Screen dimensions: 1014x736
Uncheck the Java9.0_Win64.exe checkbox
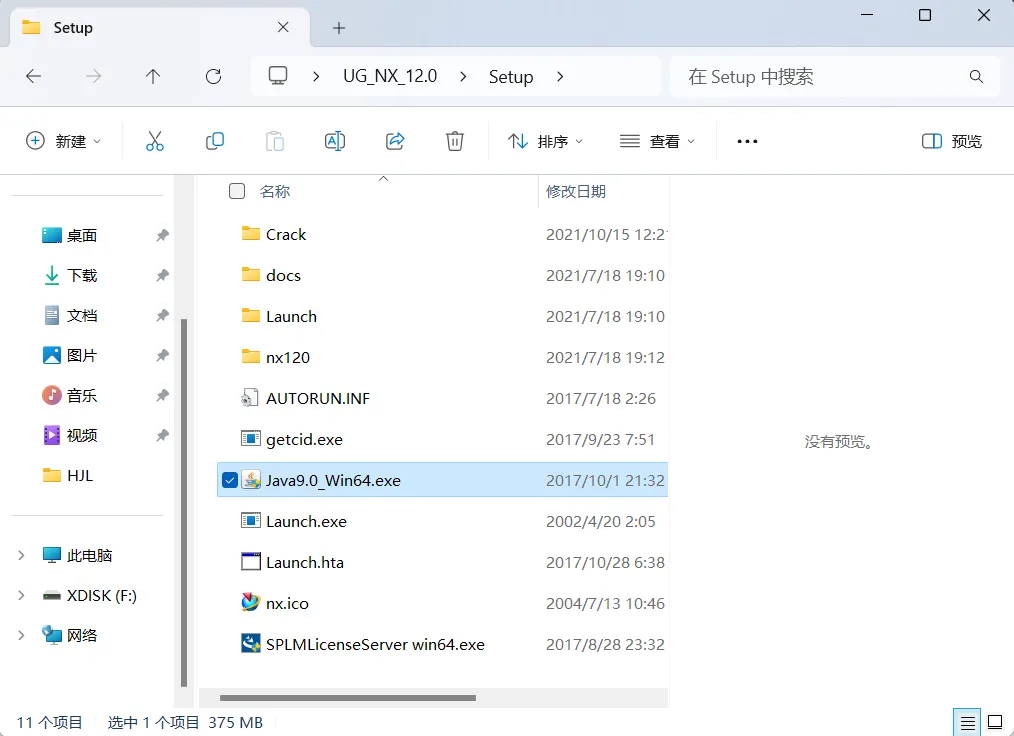[x=230, y=480]
